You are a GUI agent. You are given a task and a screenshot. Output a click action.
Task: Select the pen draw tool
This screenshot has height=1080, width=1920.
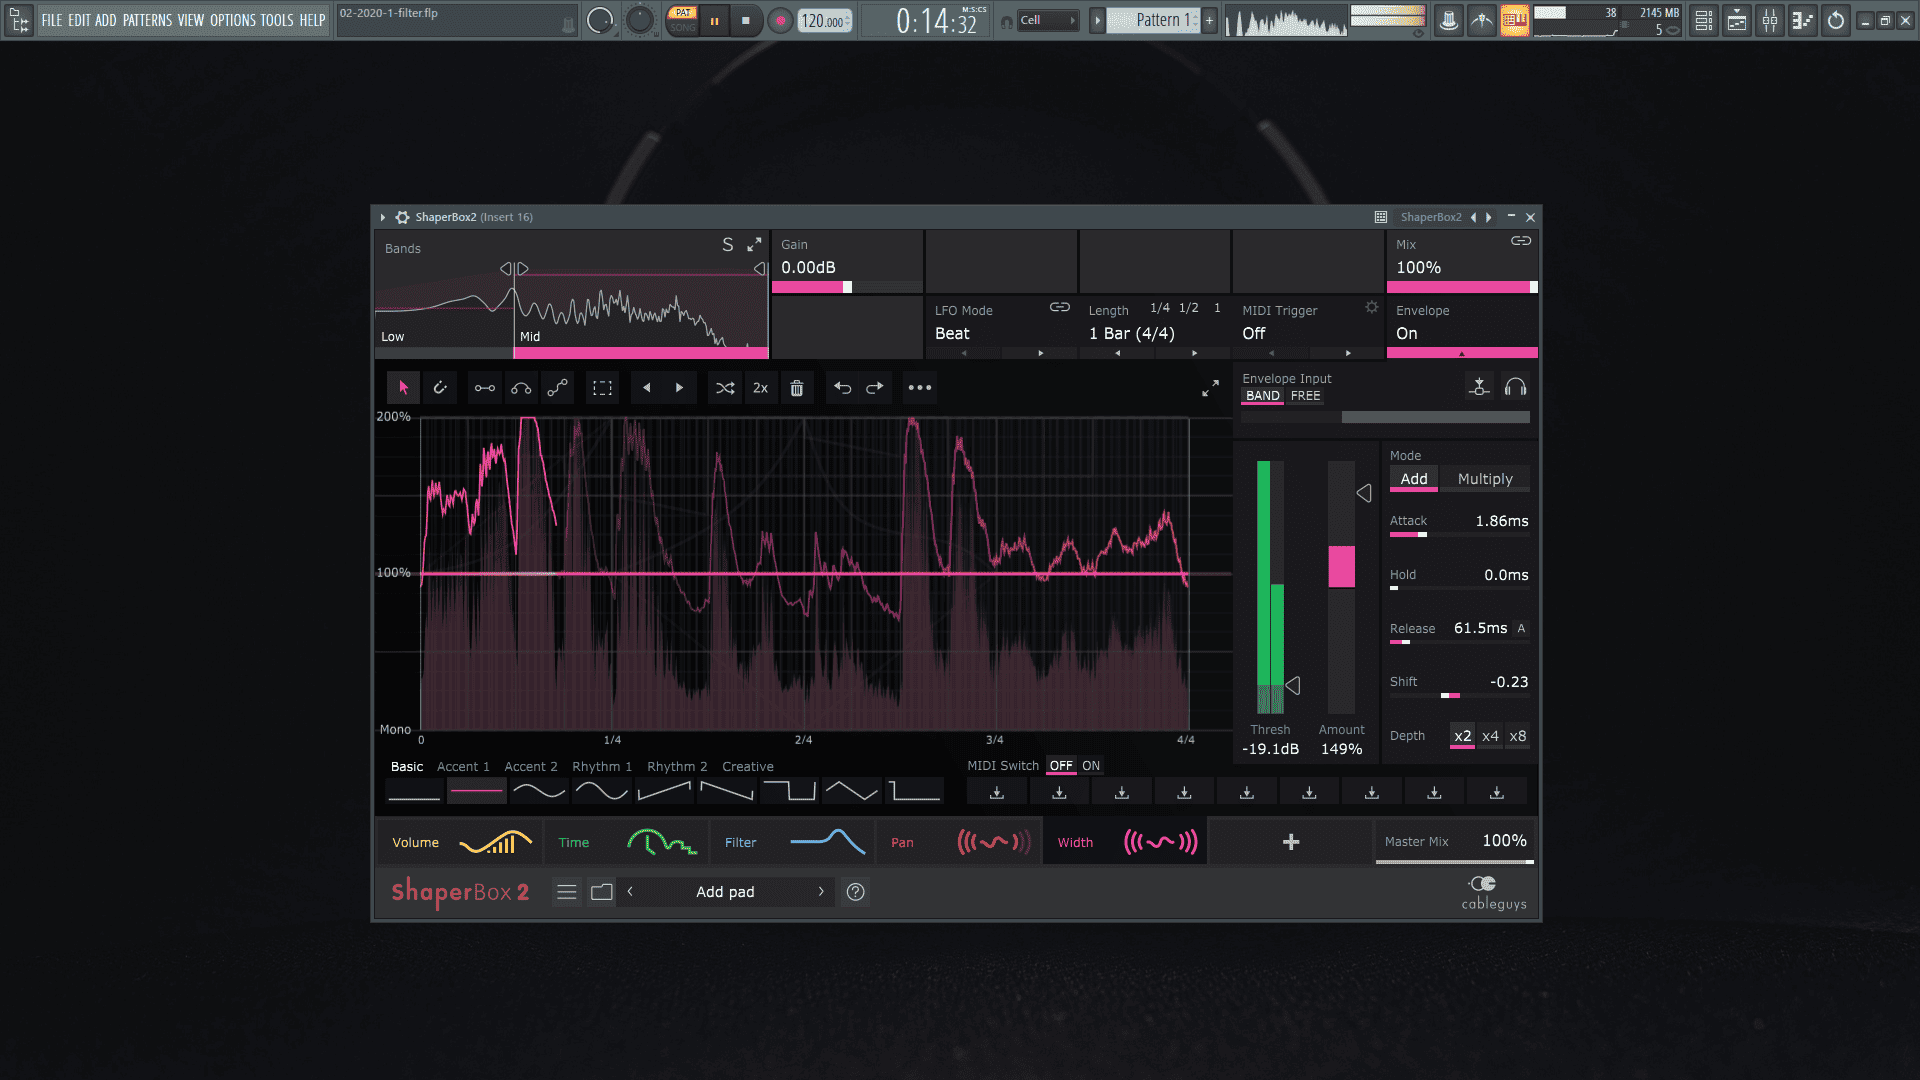[440, 388]
